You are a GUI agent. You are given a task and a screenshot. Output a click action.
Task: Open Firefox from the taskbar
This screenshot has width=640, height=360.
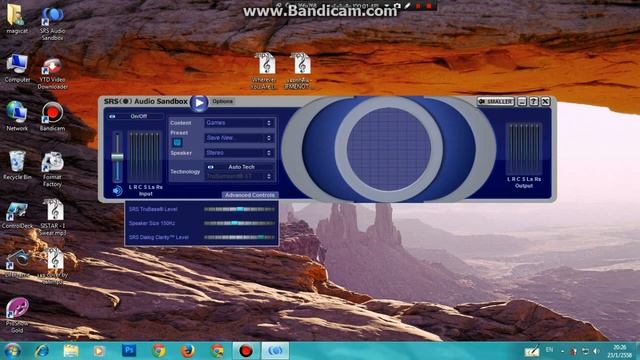(x=187, y=351)
